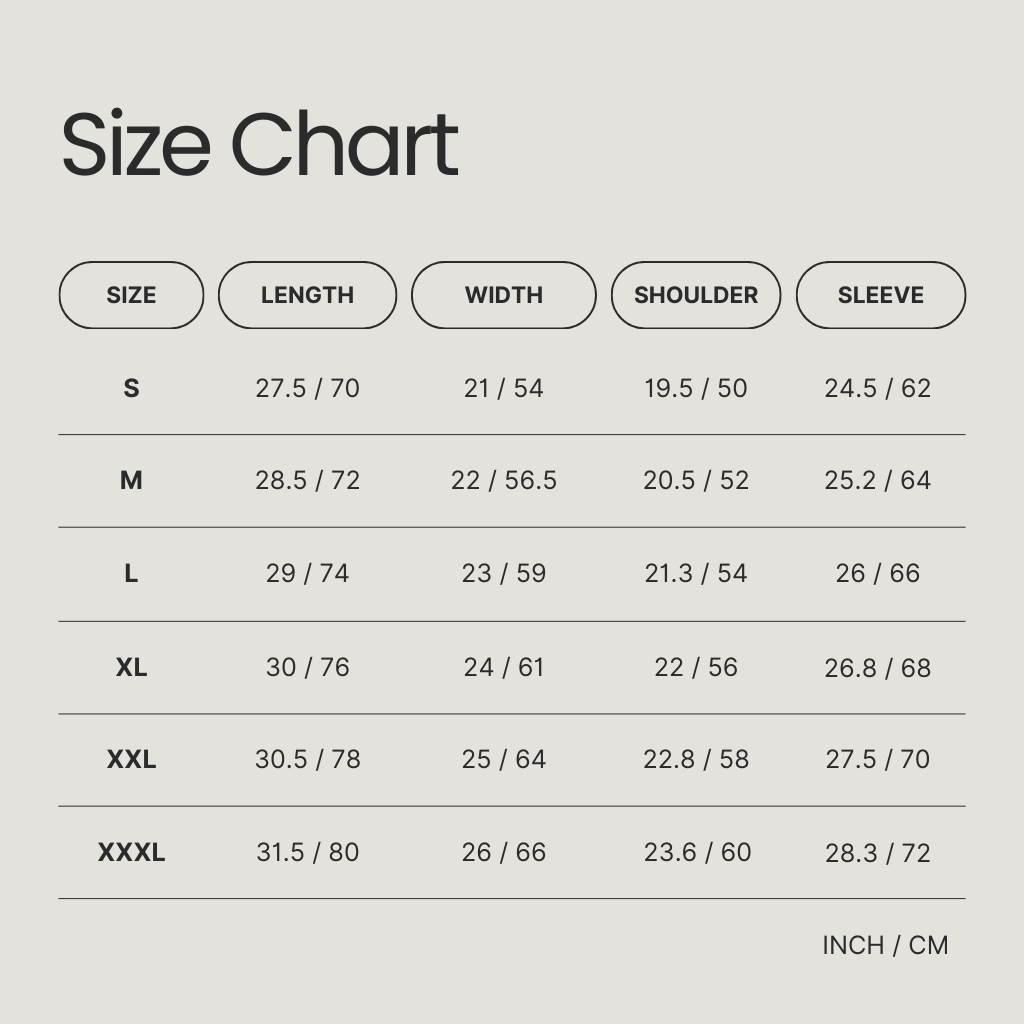This screenshot has width=1024, height=1024.
Task: Click the L size row label
Action: click(131, 573)
